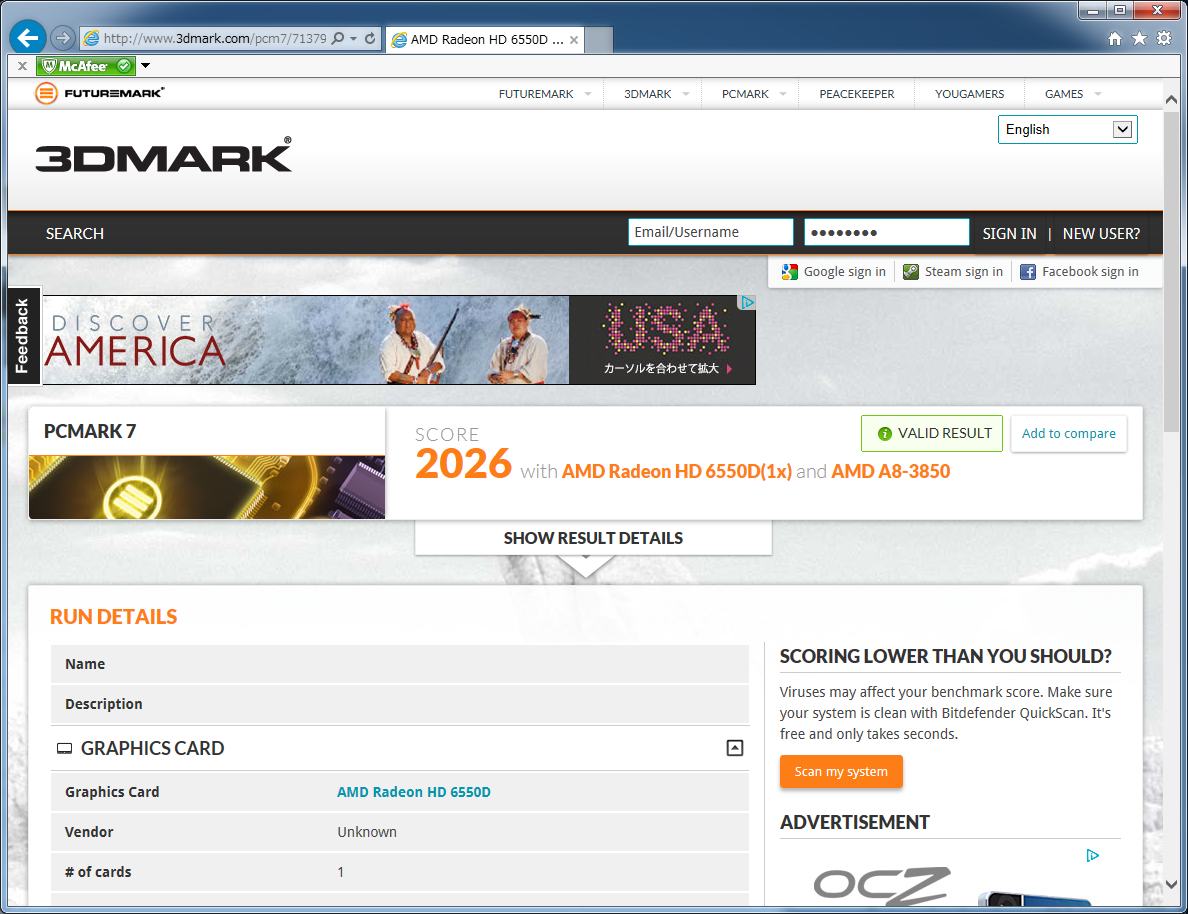Screen dimensions: 1188x914
Task: Open browser Tools gear icon
Action: (1164, 39)
